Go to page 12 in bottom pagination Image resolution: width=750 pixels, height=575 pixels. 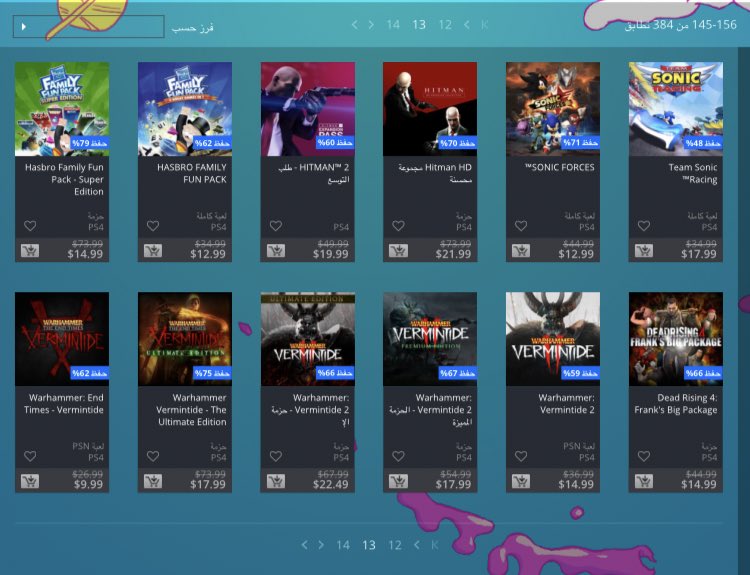(x=395, y=545)
